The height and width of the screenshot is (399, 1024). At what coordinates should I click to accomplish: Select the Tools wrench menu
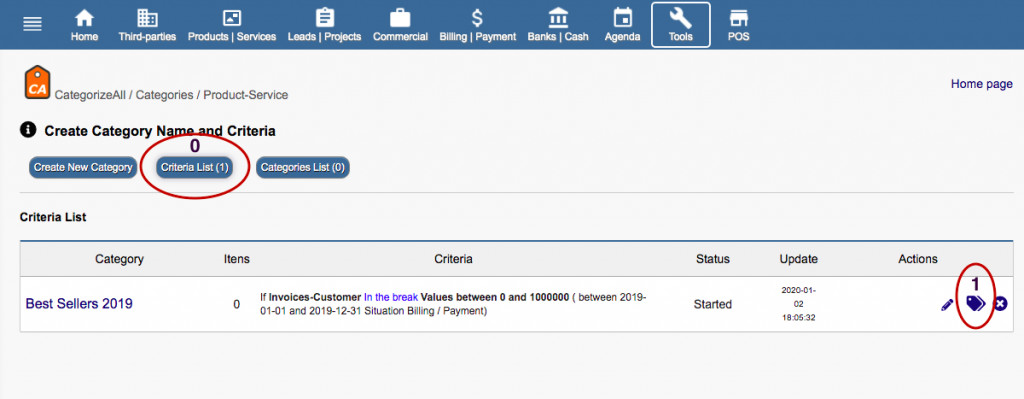tap(680, 25)
